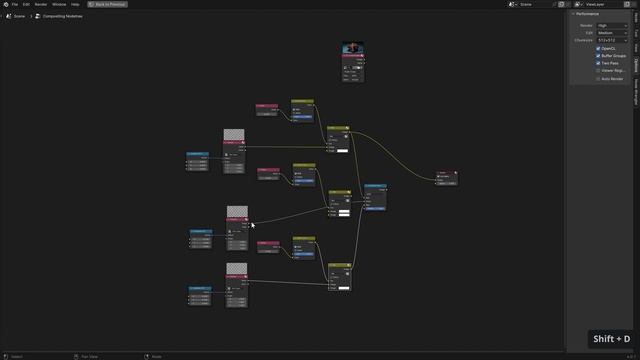The image size is (640, 360).
Task: Click the white color swatch on the lowest mix node
Action: [x=344, y=288]
